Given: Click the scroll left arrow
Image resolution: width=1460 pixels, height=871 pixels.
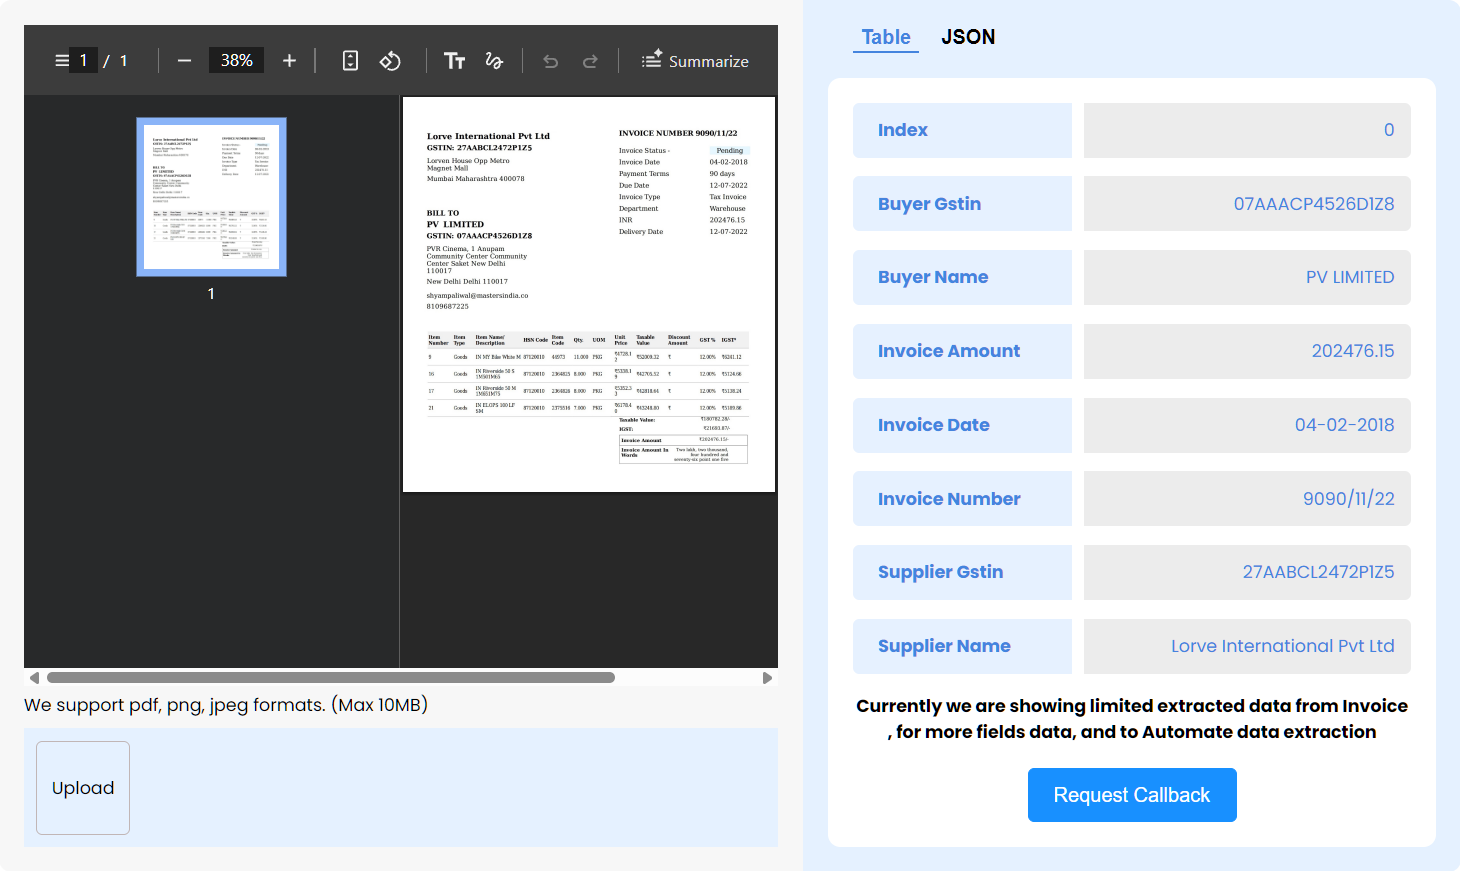Looking at the screenshot, I should coord(34,677).
